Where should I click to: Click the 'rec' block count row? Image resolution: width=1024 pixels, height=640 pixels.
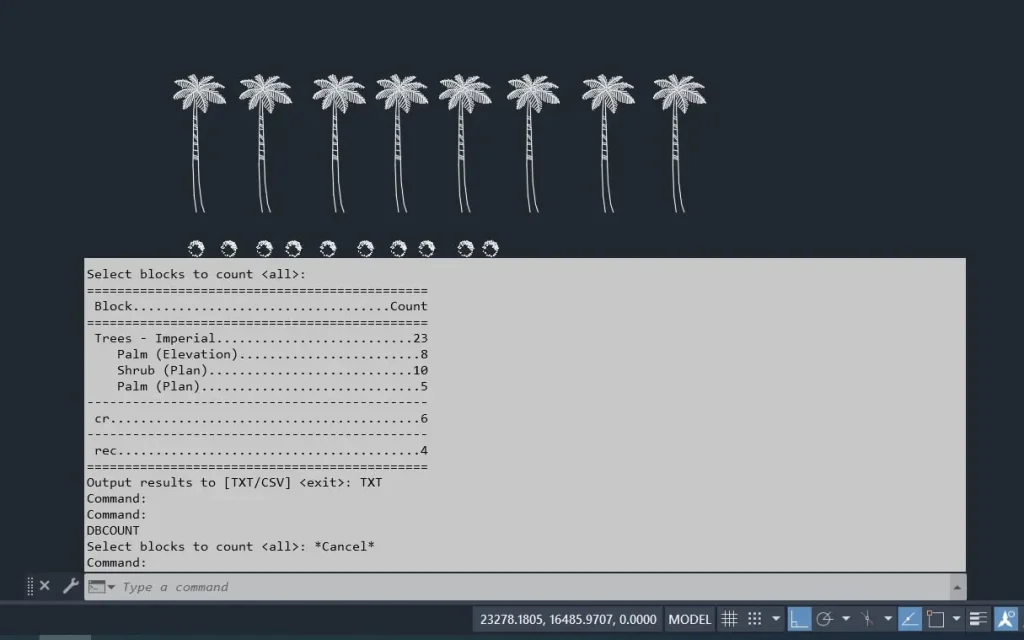(x=261, y=450)
